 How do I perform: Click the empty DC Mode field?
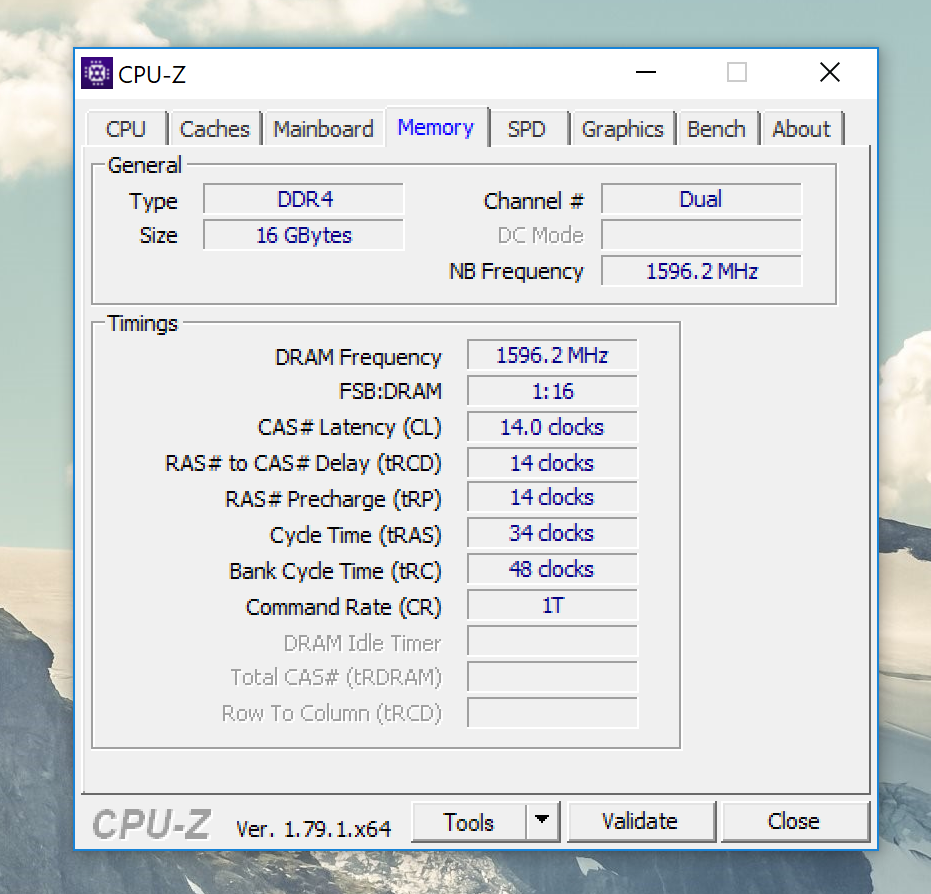[701, 235]
